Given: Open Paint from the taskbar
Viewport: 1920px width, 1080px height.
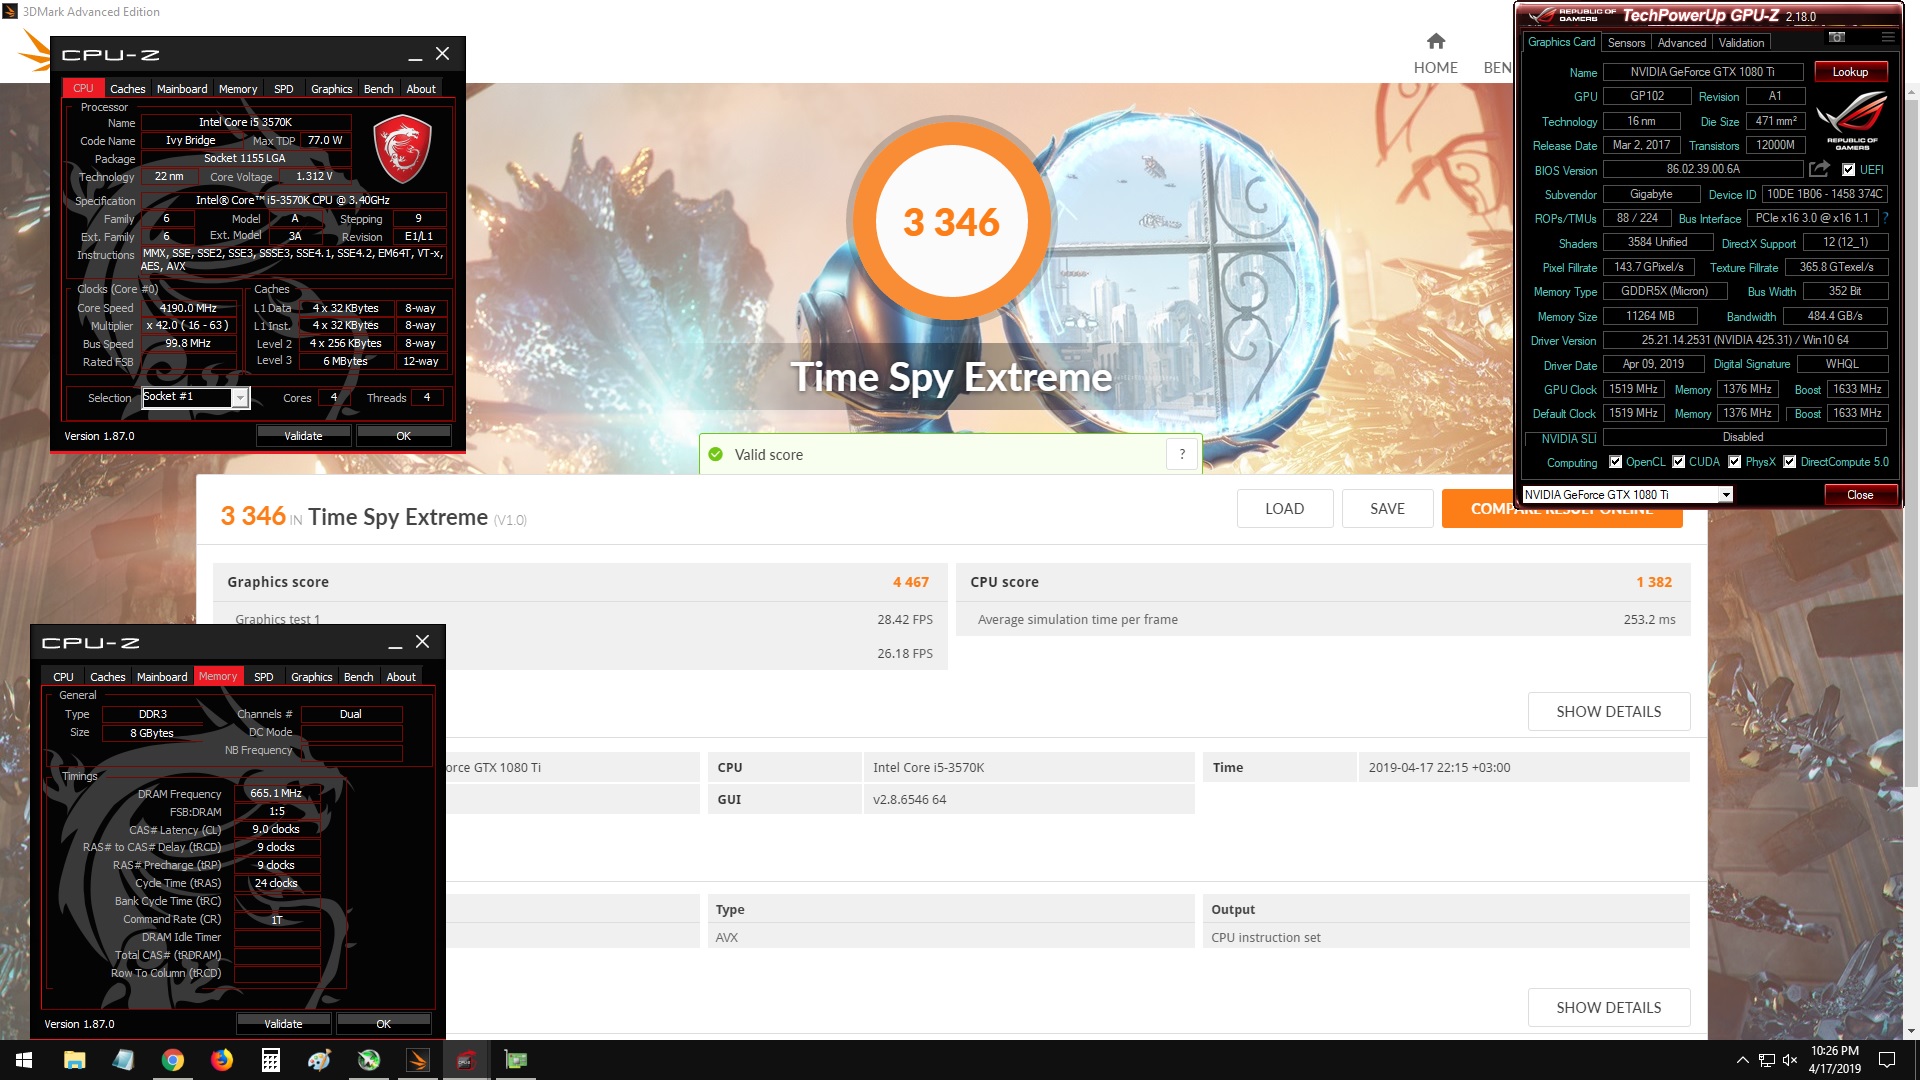Looking at the screenshot, I should 319,1060.
